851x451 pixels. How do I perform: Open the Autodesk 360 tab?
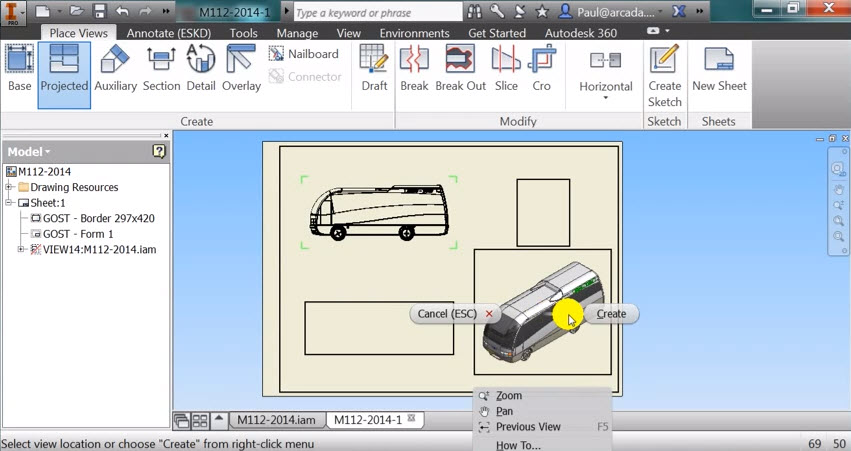click(581, 33)
